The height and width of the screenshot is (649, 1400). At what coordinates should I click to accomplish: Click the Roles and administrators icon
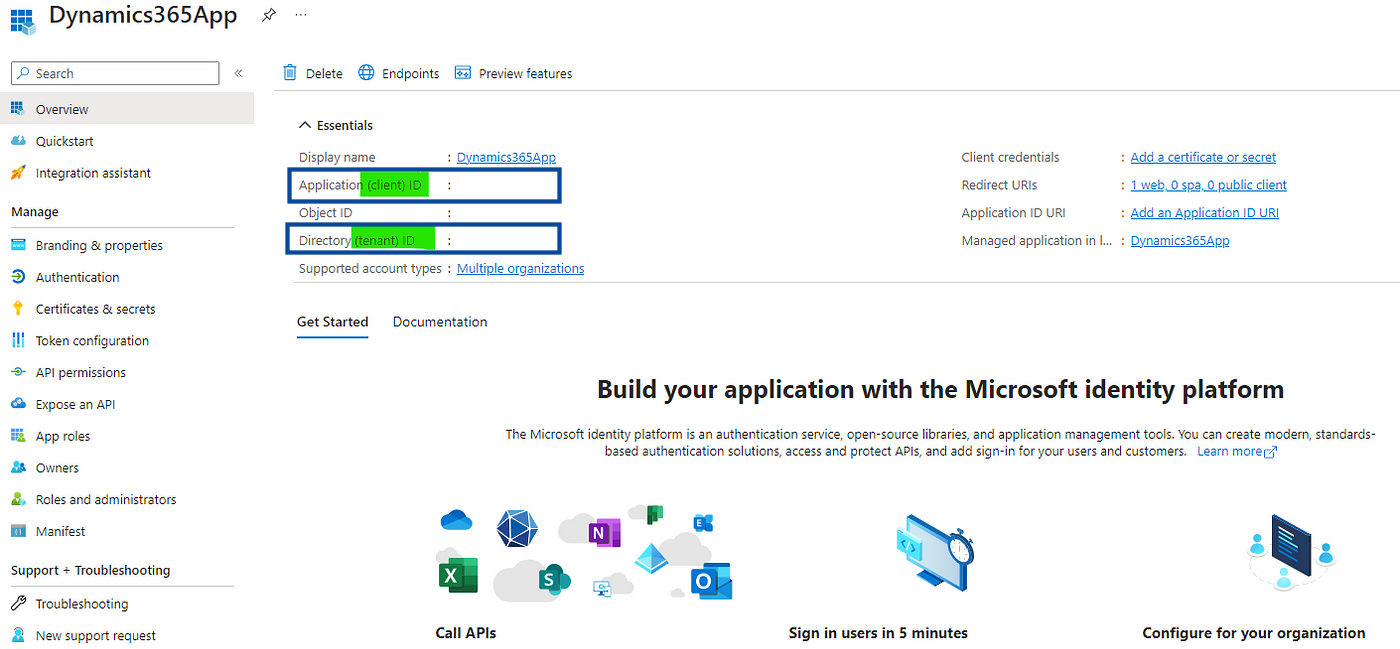pos(18,499)
